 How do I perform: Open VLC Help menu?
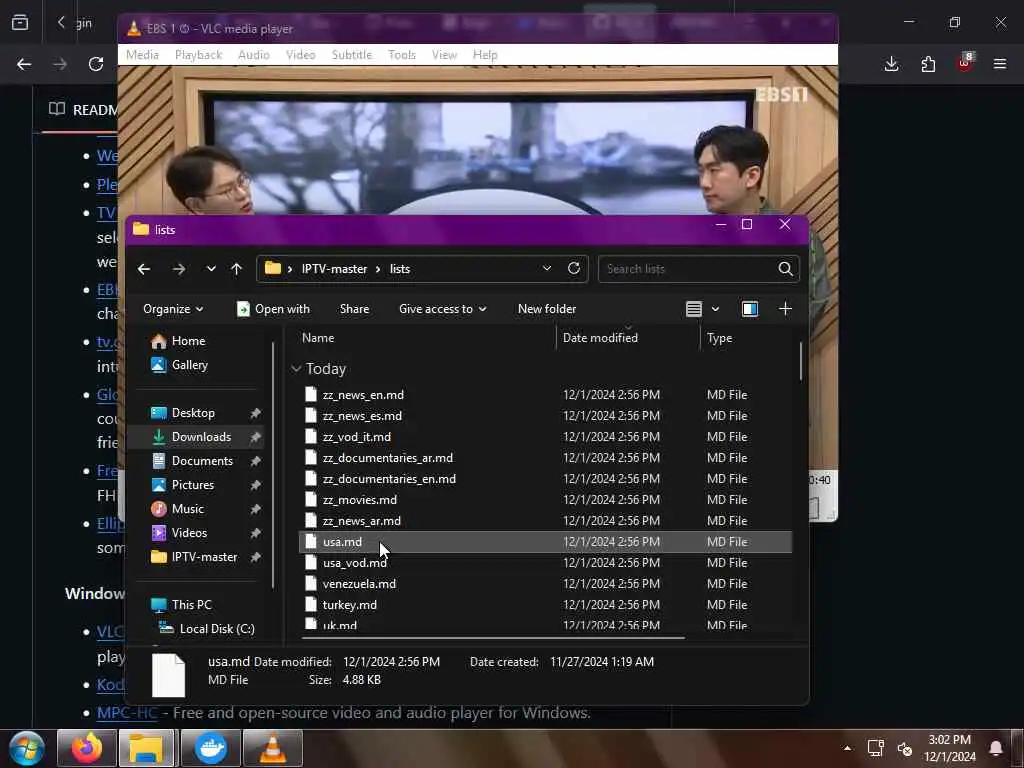tap(485, 55)
